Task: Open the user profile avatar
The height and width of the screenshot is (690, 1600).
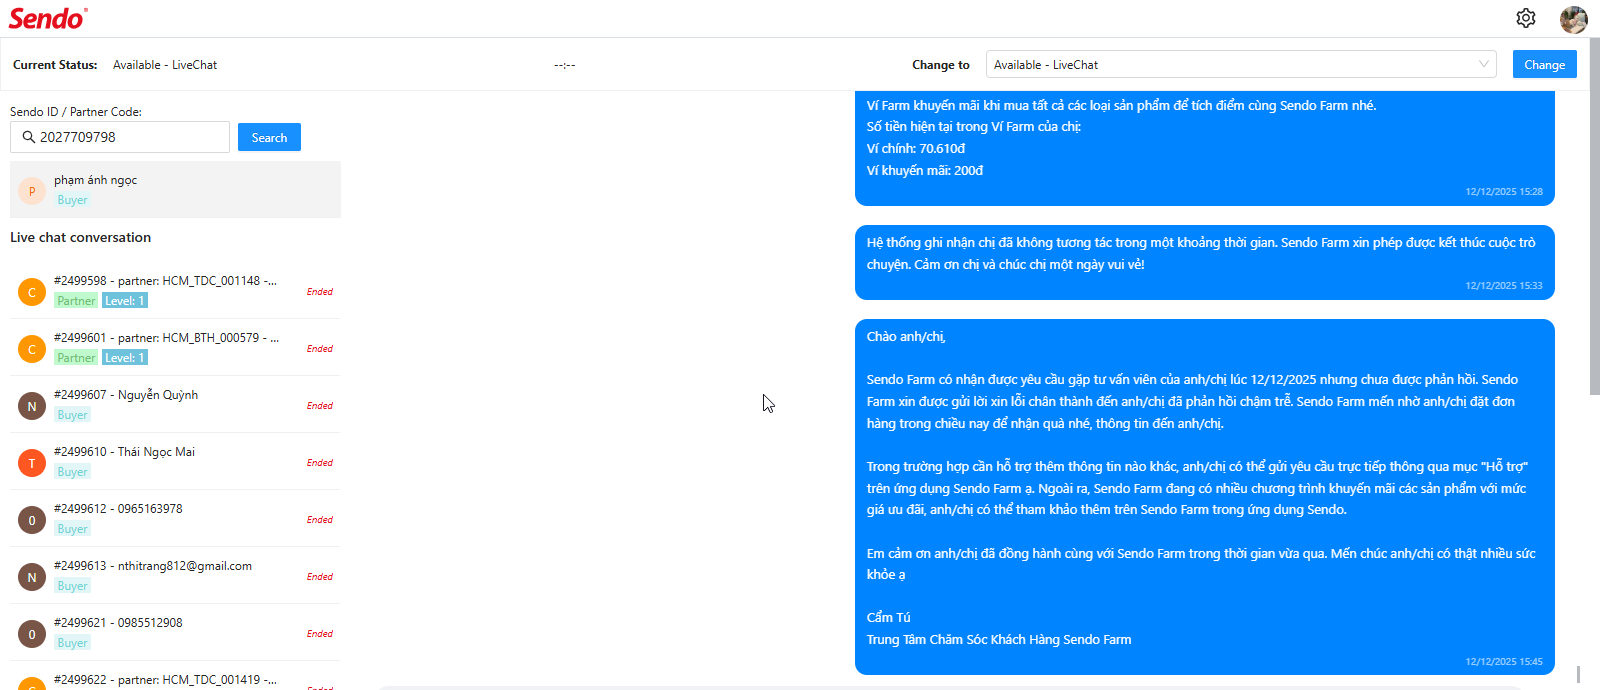Action: (x=1573, y=19)
